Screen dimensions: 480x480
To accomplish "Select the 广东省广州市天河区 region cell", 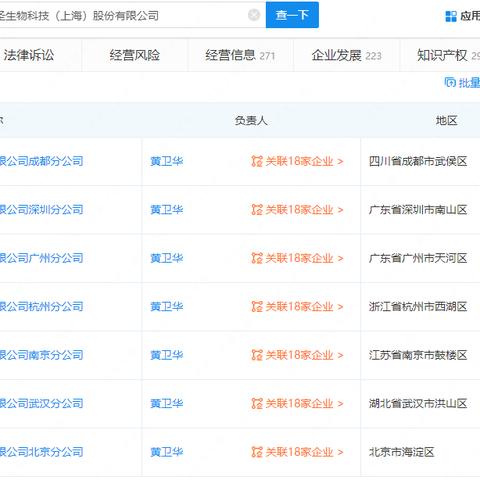I will pyautogui.click(x=418, y=258).
